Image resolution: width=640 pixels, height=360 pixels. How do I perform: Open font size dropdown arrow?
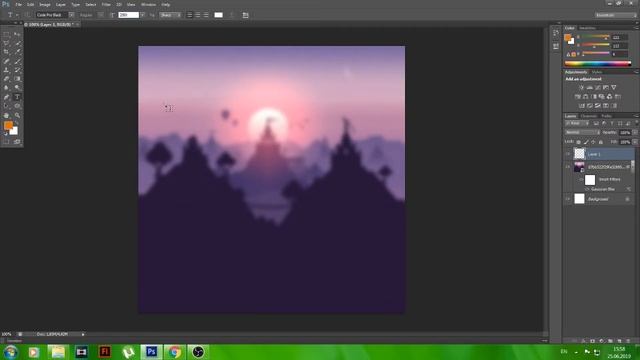click(x=142, y=15)
